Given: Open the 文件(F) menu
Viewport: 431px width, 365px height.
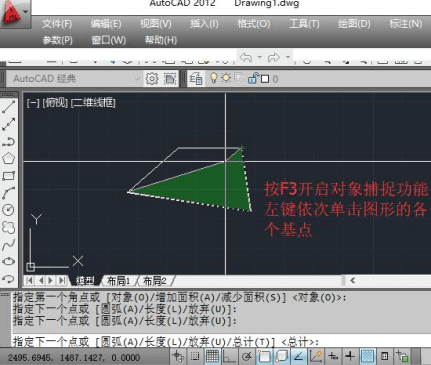Looking at the screenshot, I should point(57,24).
